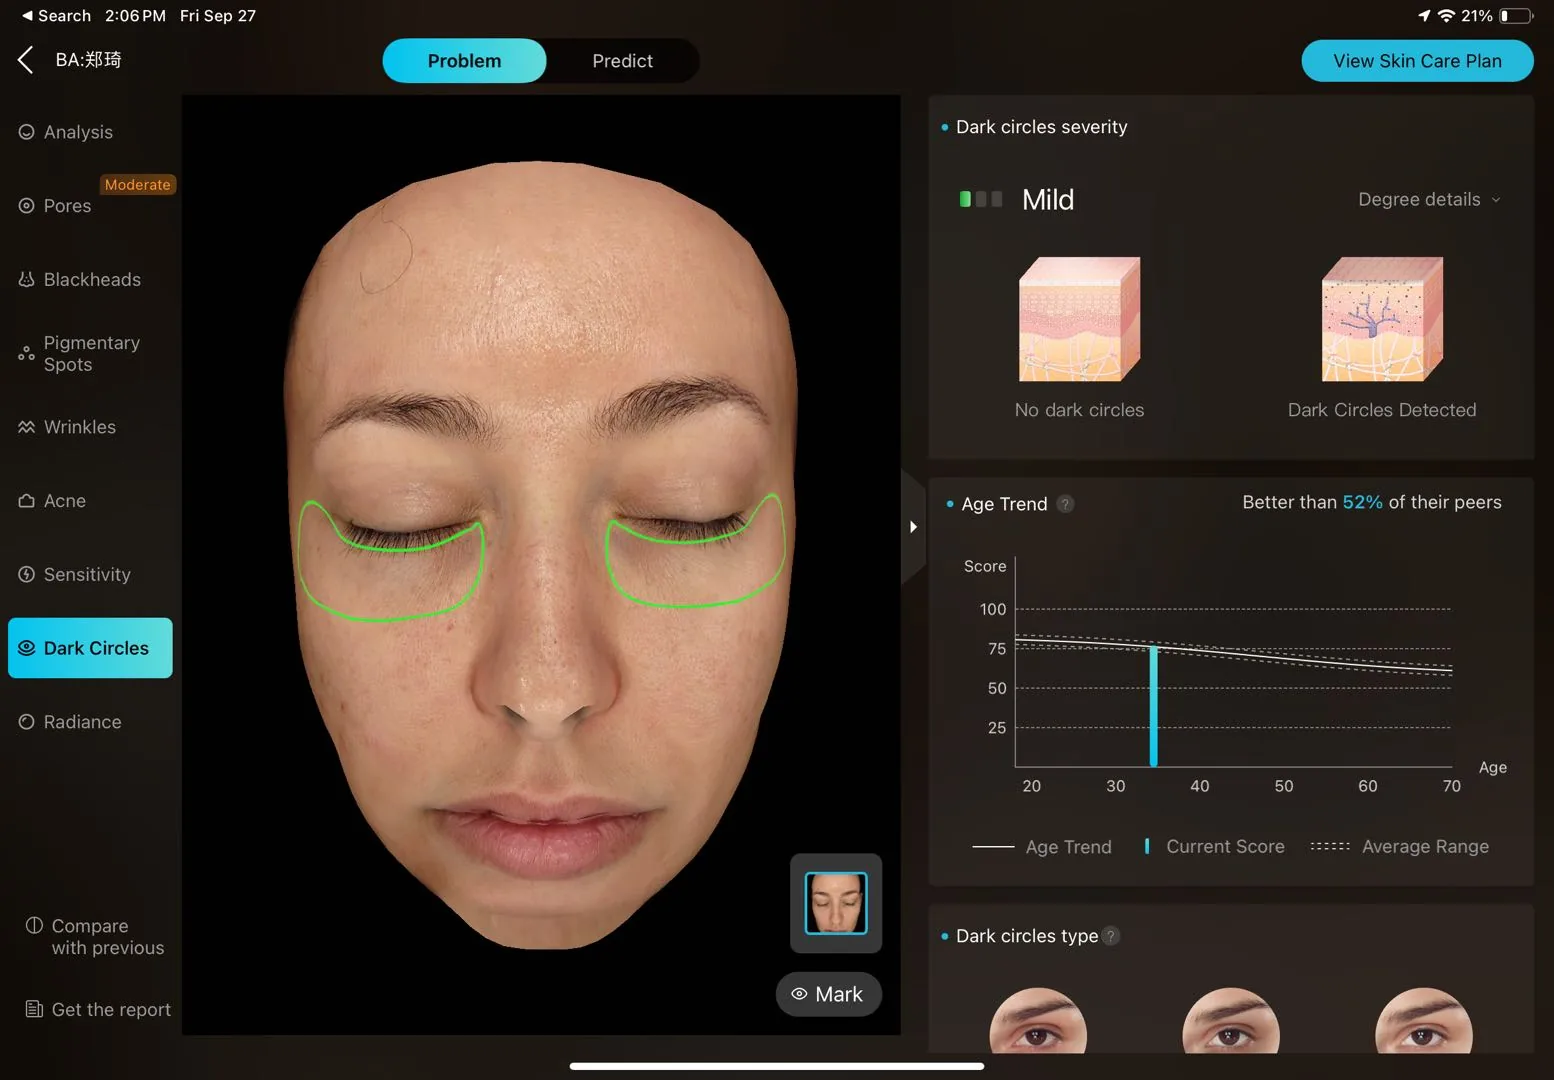Open the Analysis overview item
Screen dimensions: 1554x1080
pos(66,132)
